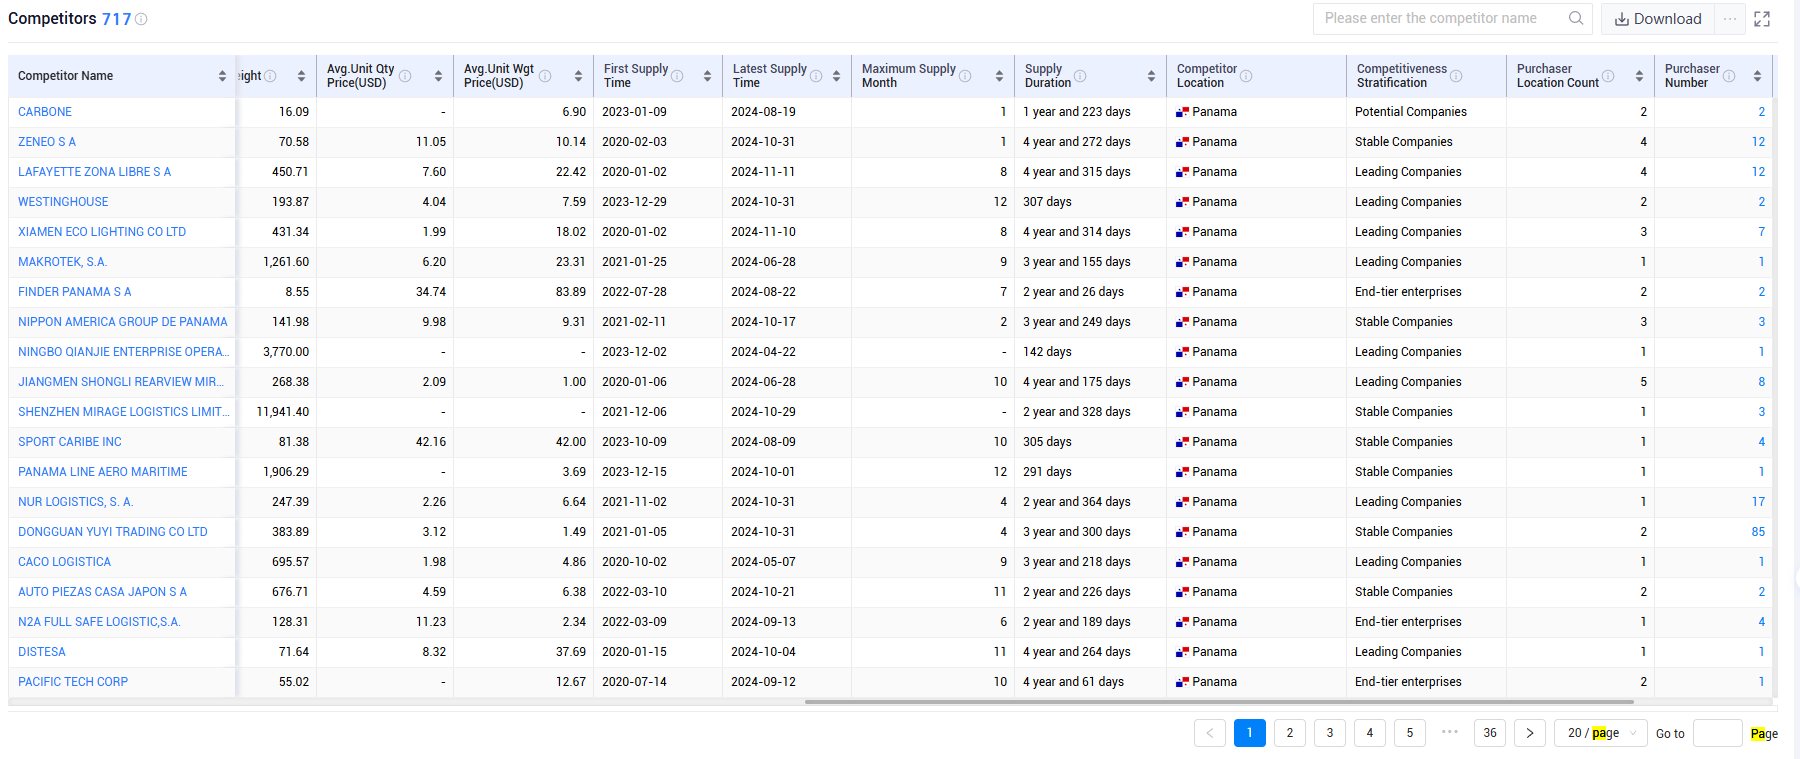Sort by the weight column arrows

tap(301, 76)
